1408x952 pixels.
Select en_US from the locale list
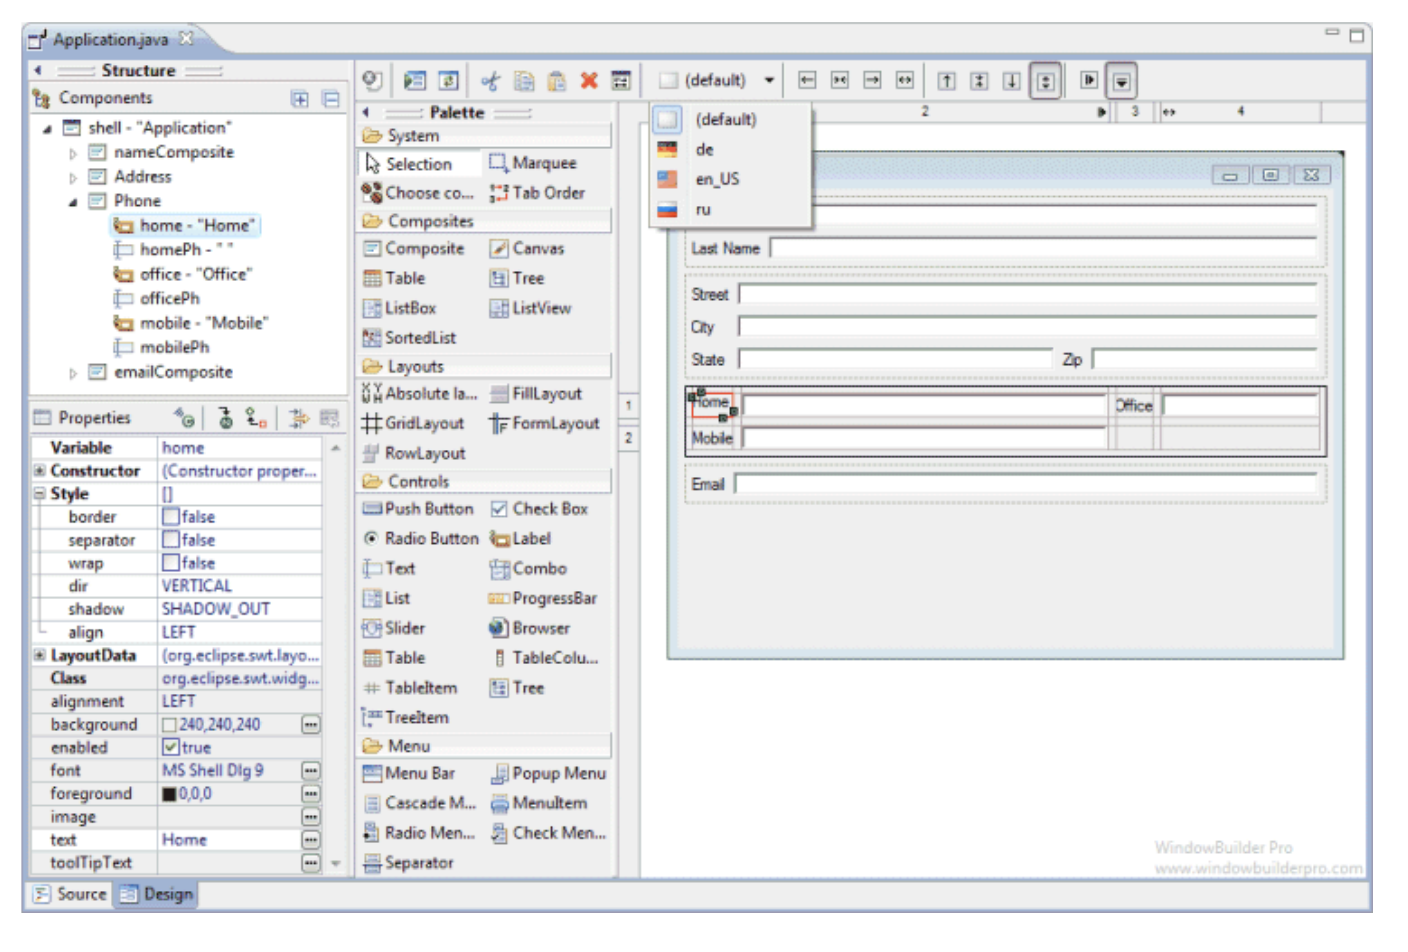point(717,180)
